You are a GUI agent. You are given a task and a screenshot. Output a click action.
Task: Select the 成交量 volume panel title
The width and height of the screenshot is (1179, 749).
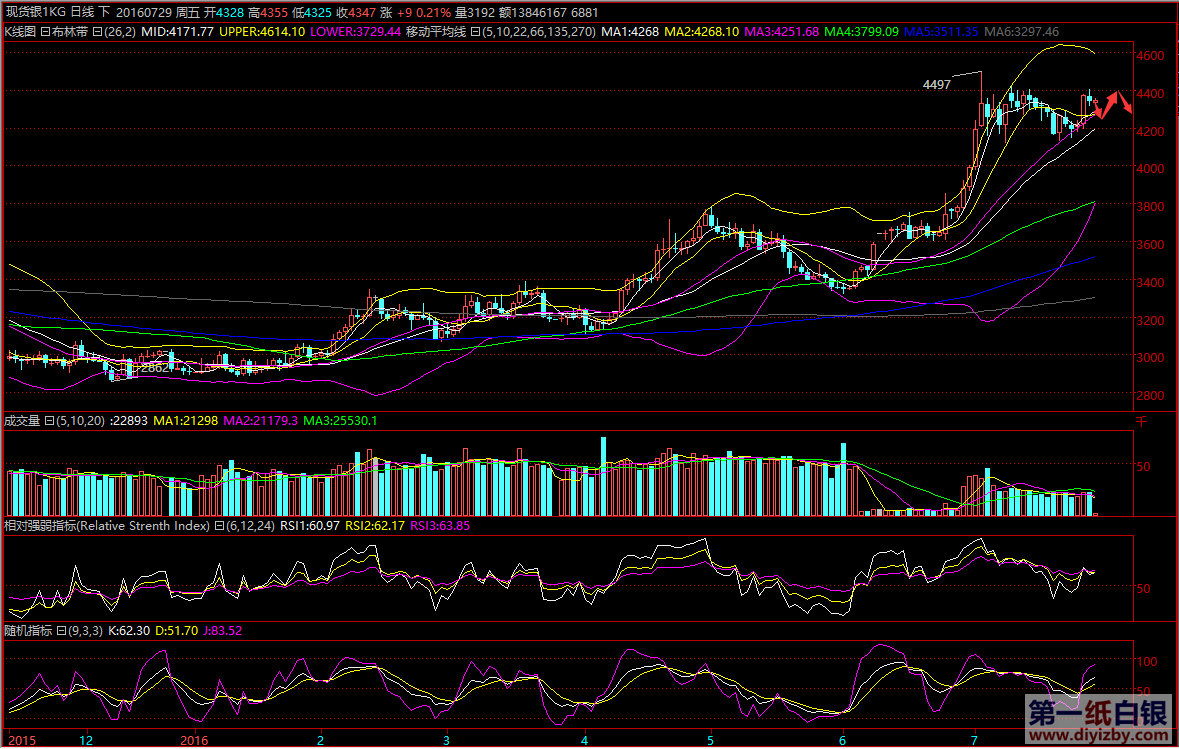[22, 421]
